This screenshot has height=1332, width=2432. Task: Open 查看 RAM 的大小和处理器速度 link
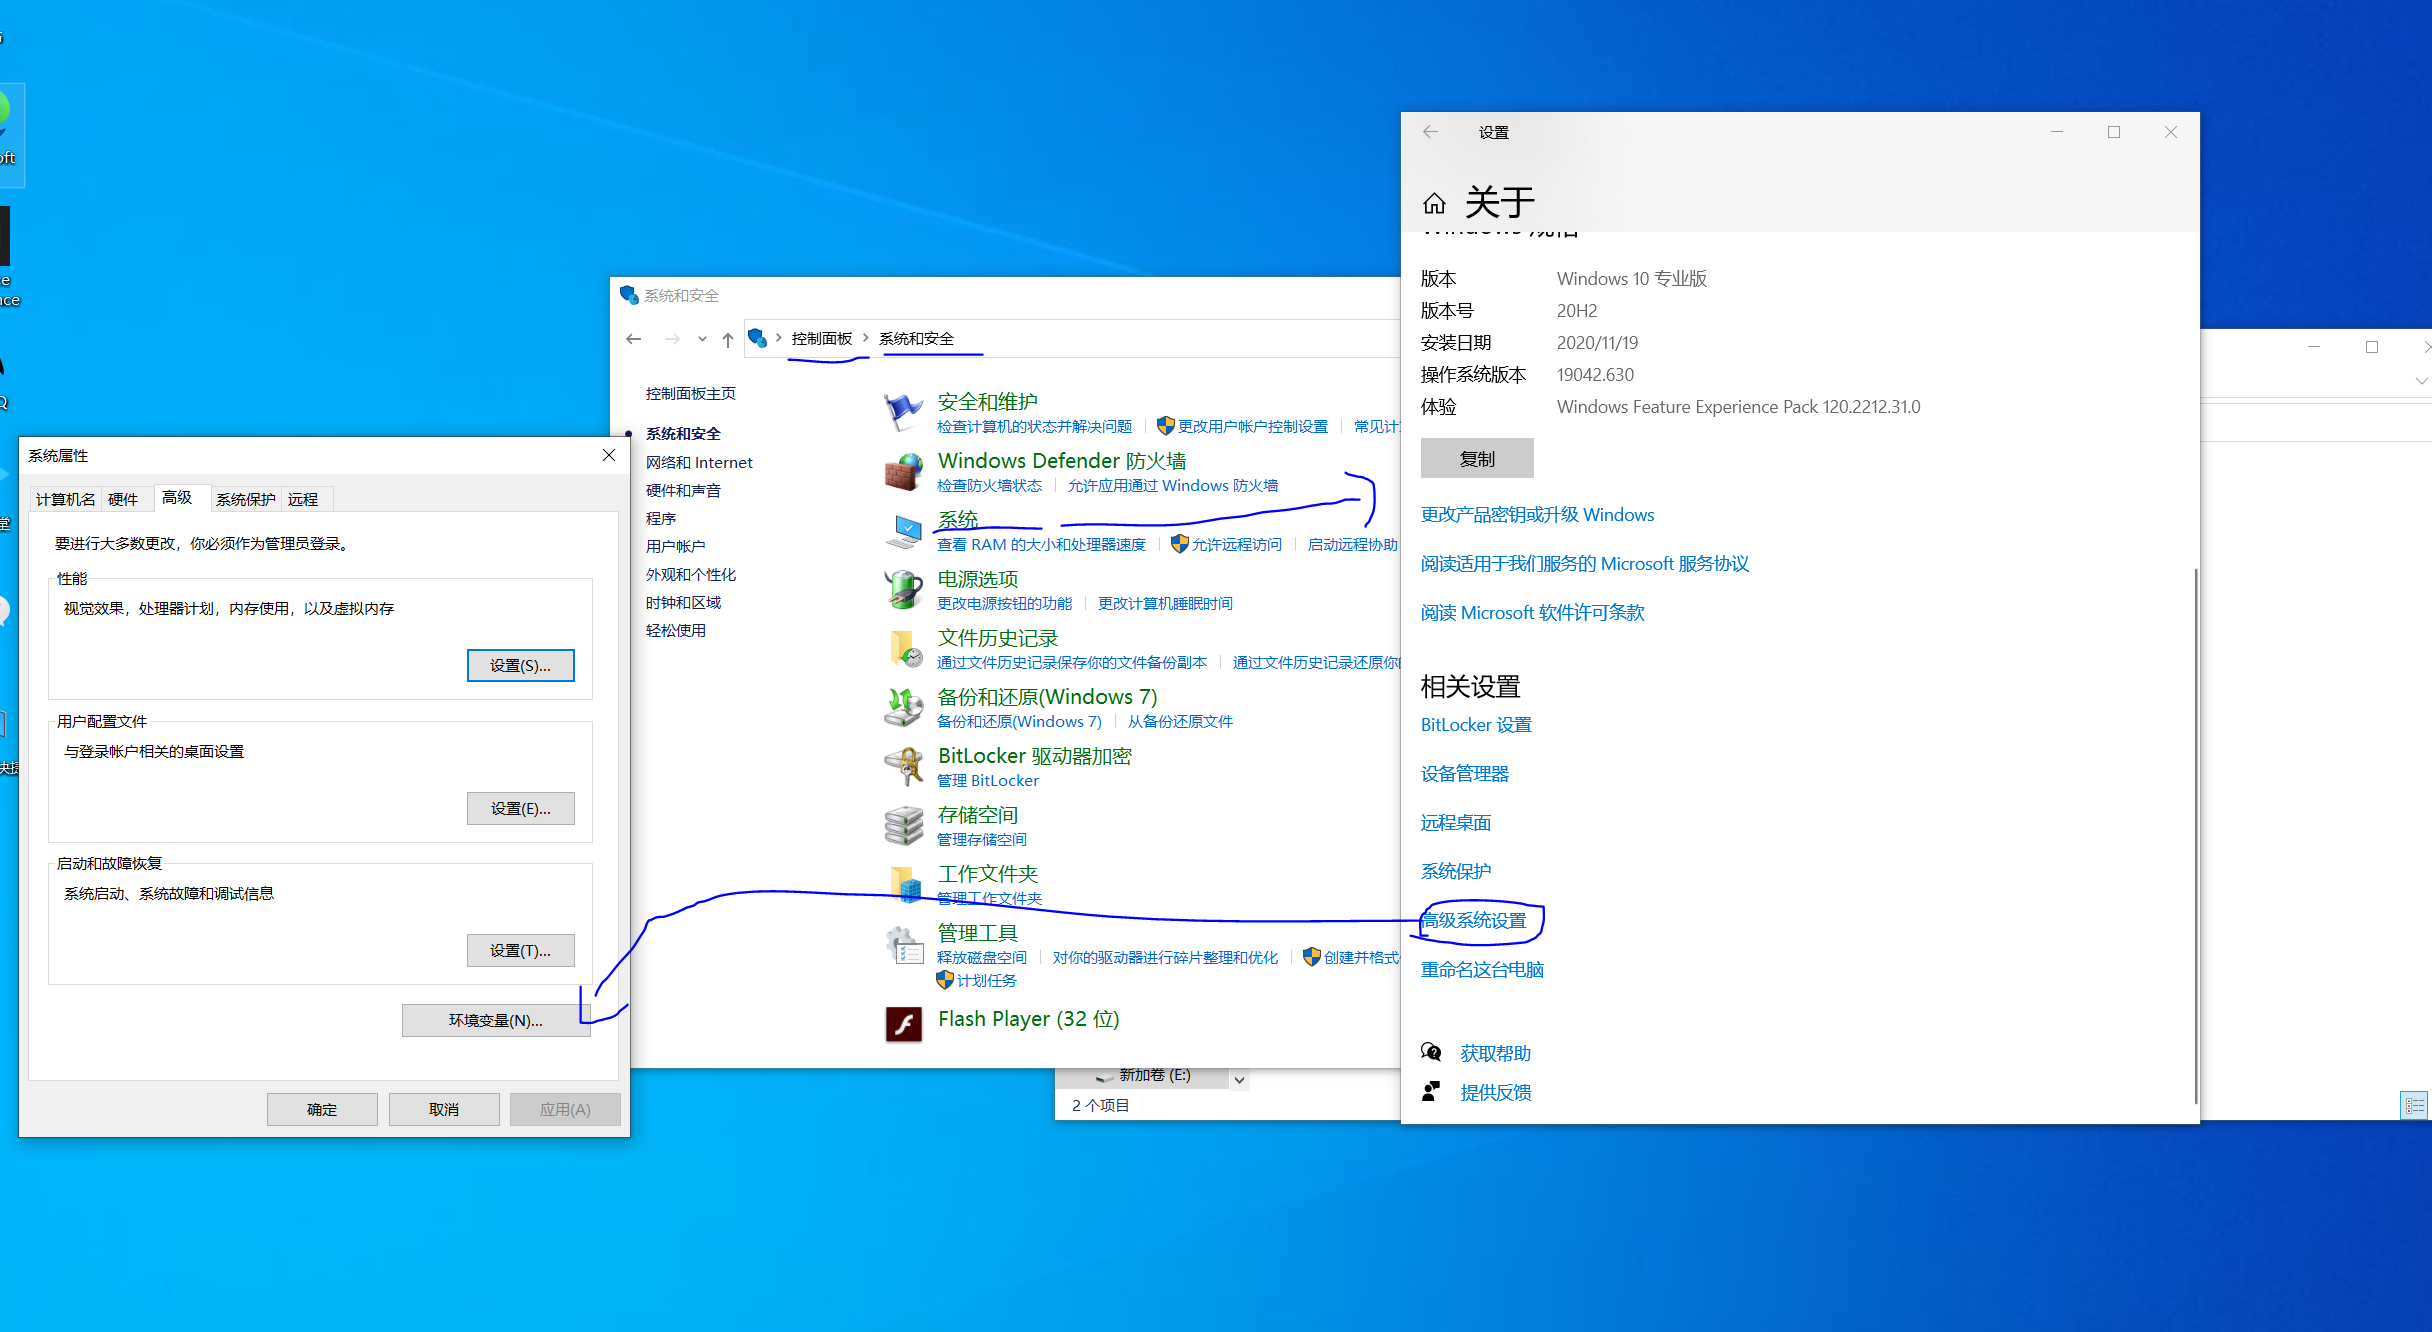[1041, 544]
